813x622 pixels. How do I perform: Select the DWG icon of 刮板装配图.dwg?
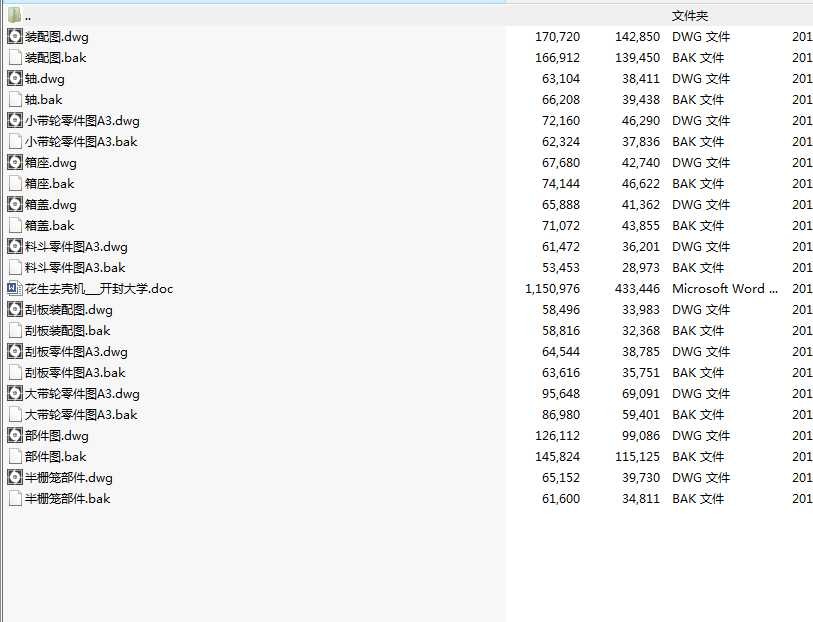[x=15, y=309]
